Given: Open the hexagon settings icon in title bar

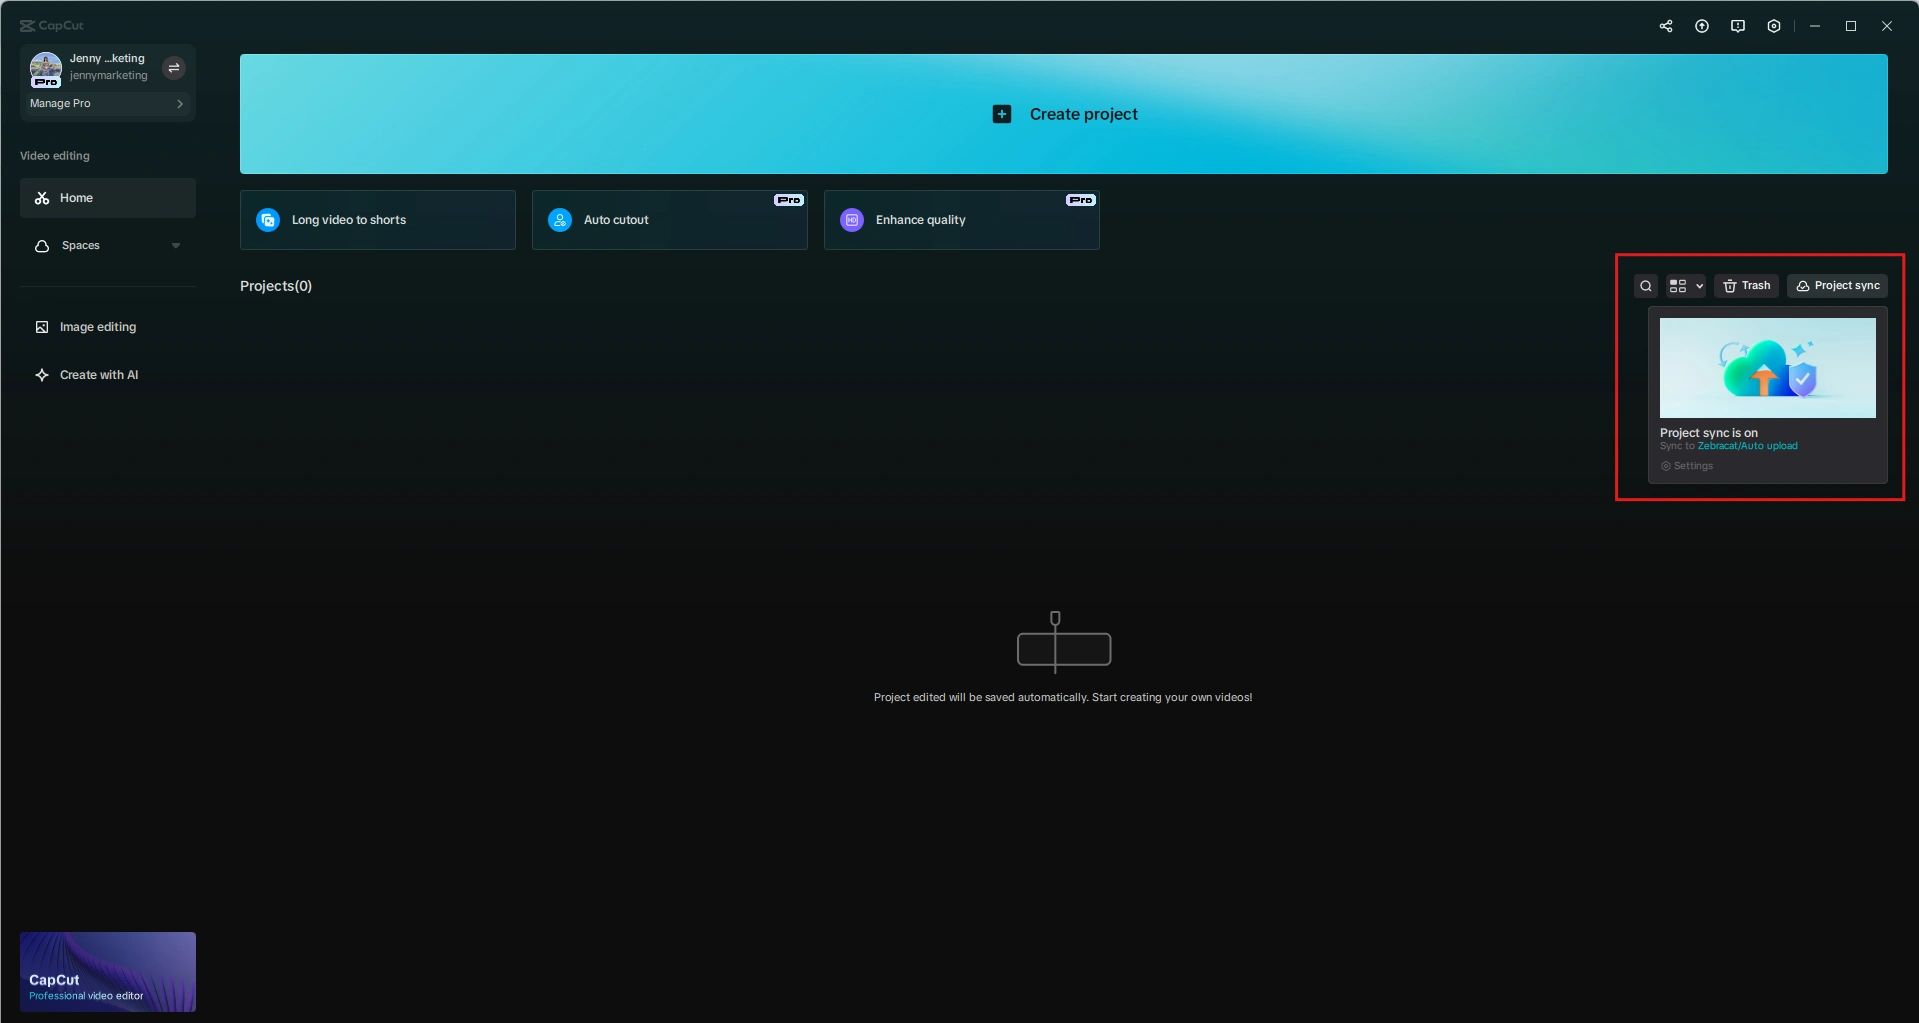Looking at the screenshot, I should tap(1774, 26).
